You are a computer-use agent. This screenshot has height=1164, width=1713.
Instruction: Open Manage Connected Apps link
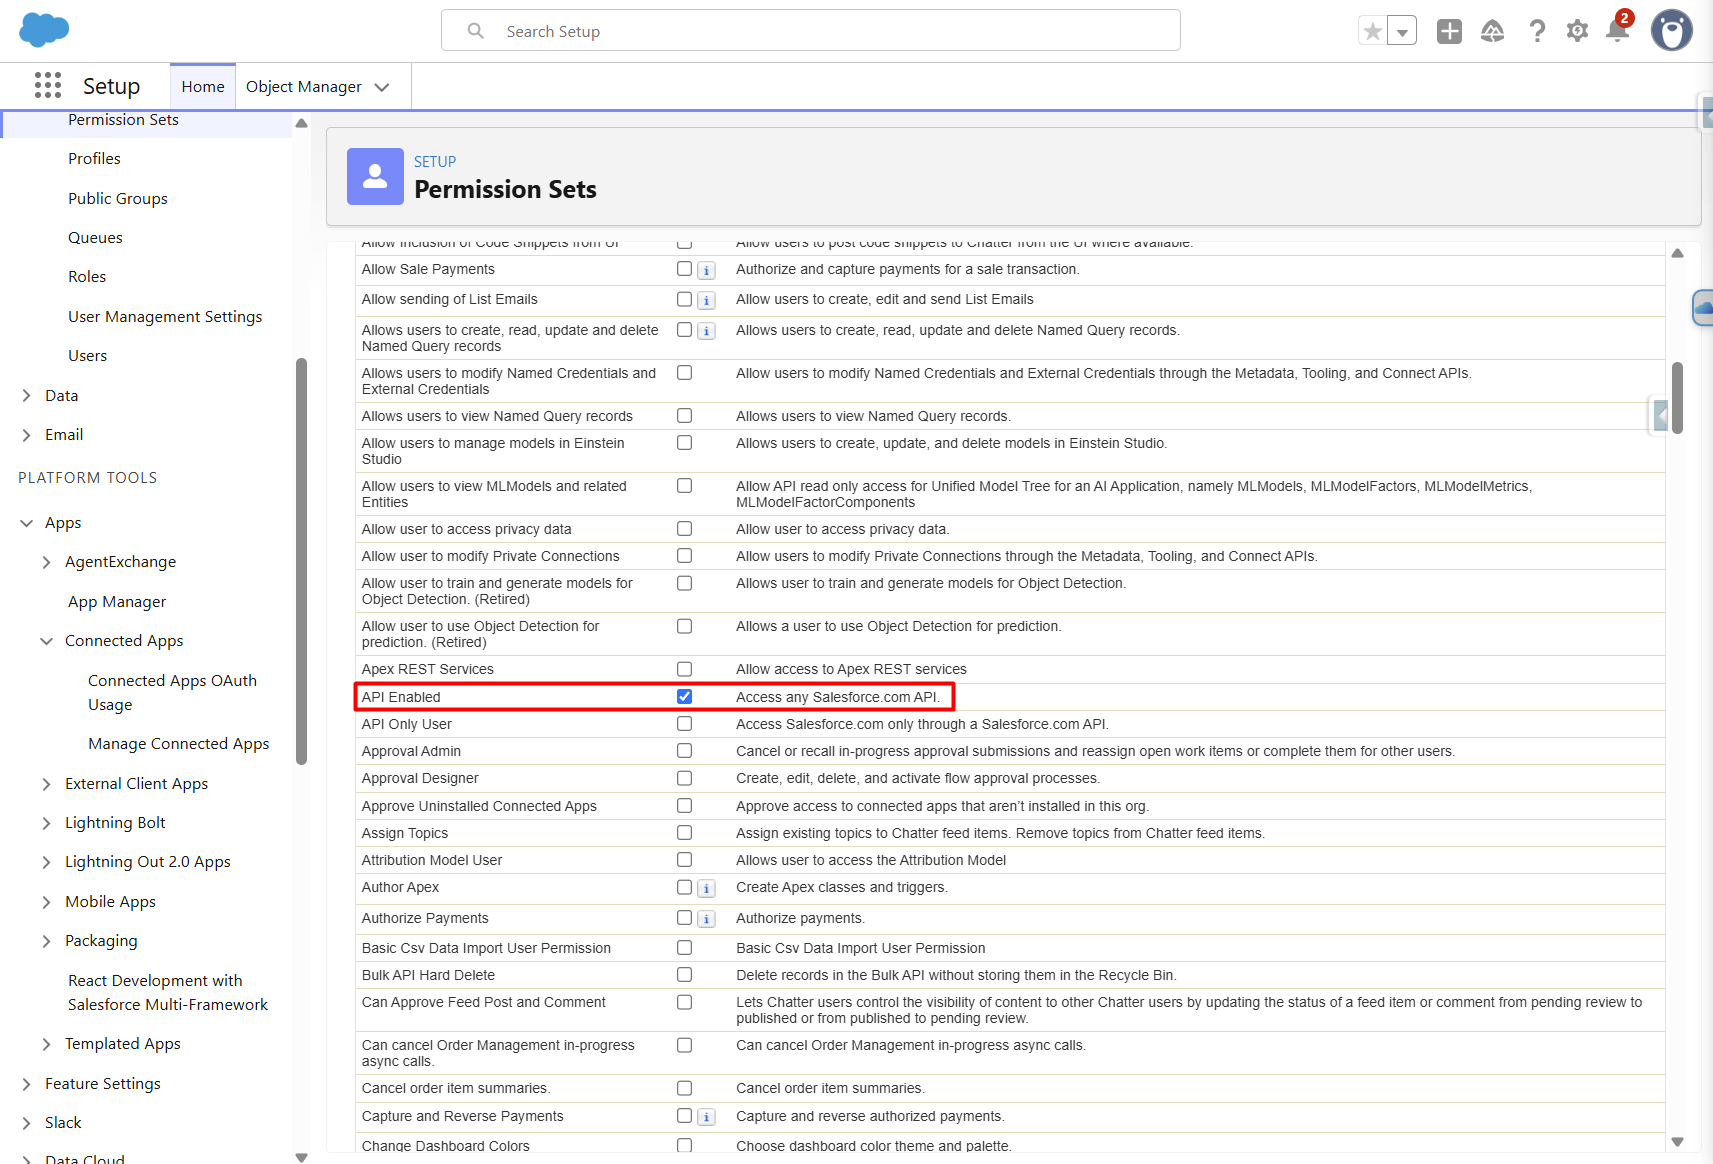pyautogui.click(x=179, y=744)
